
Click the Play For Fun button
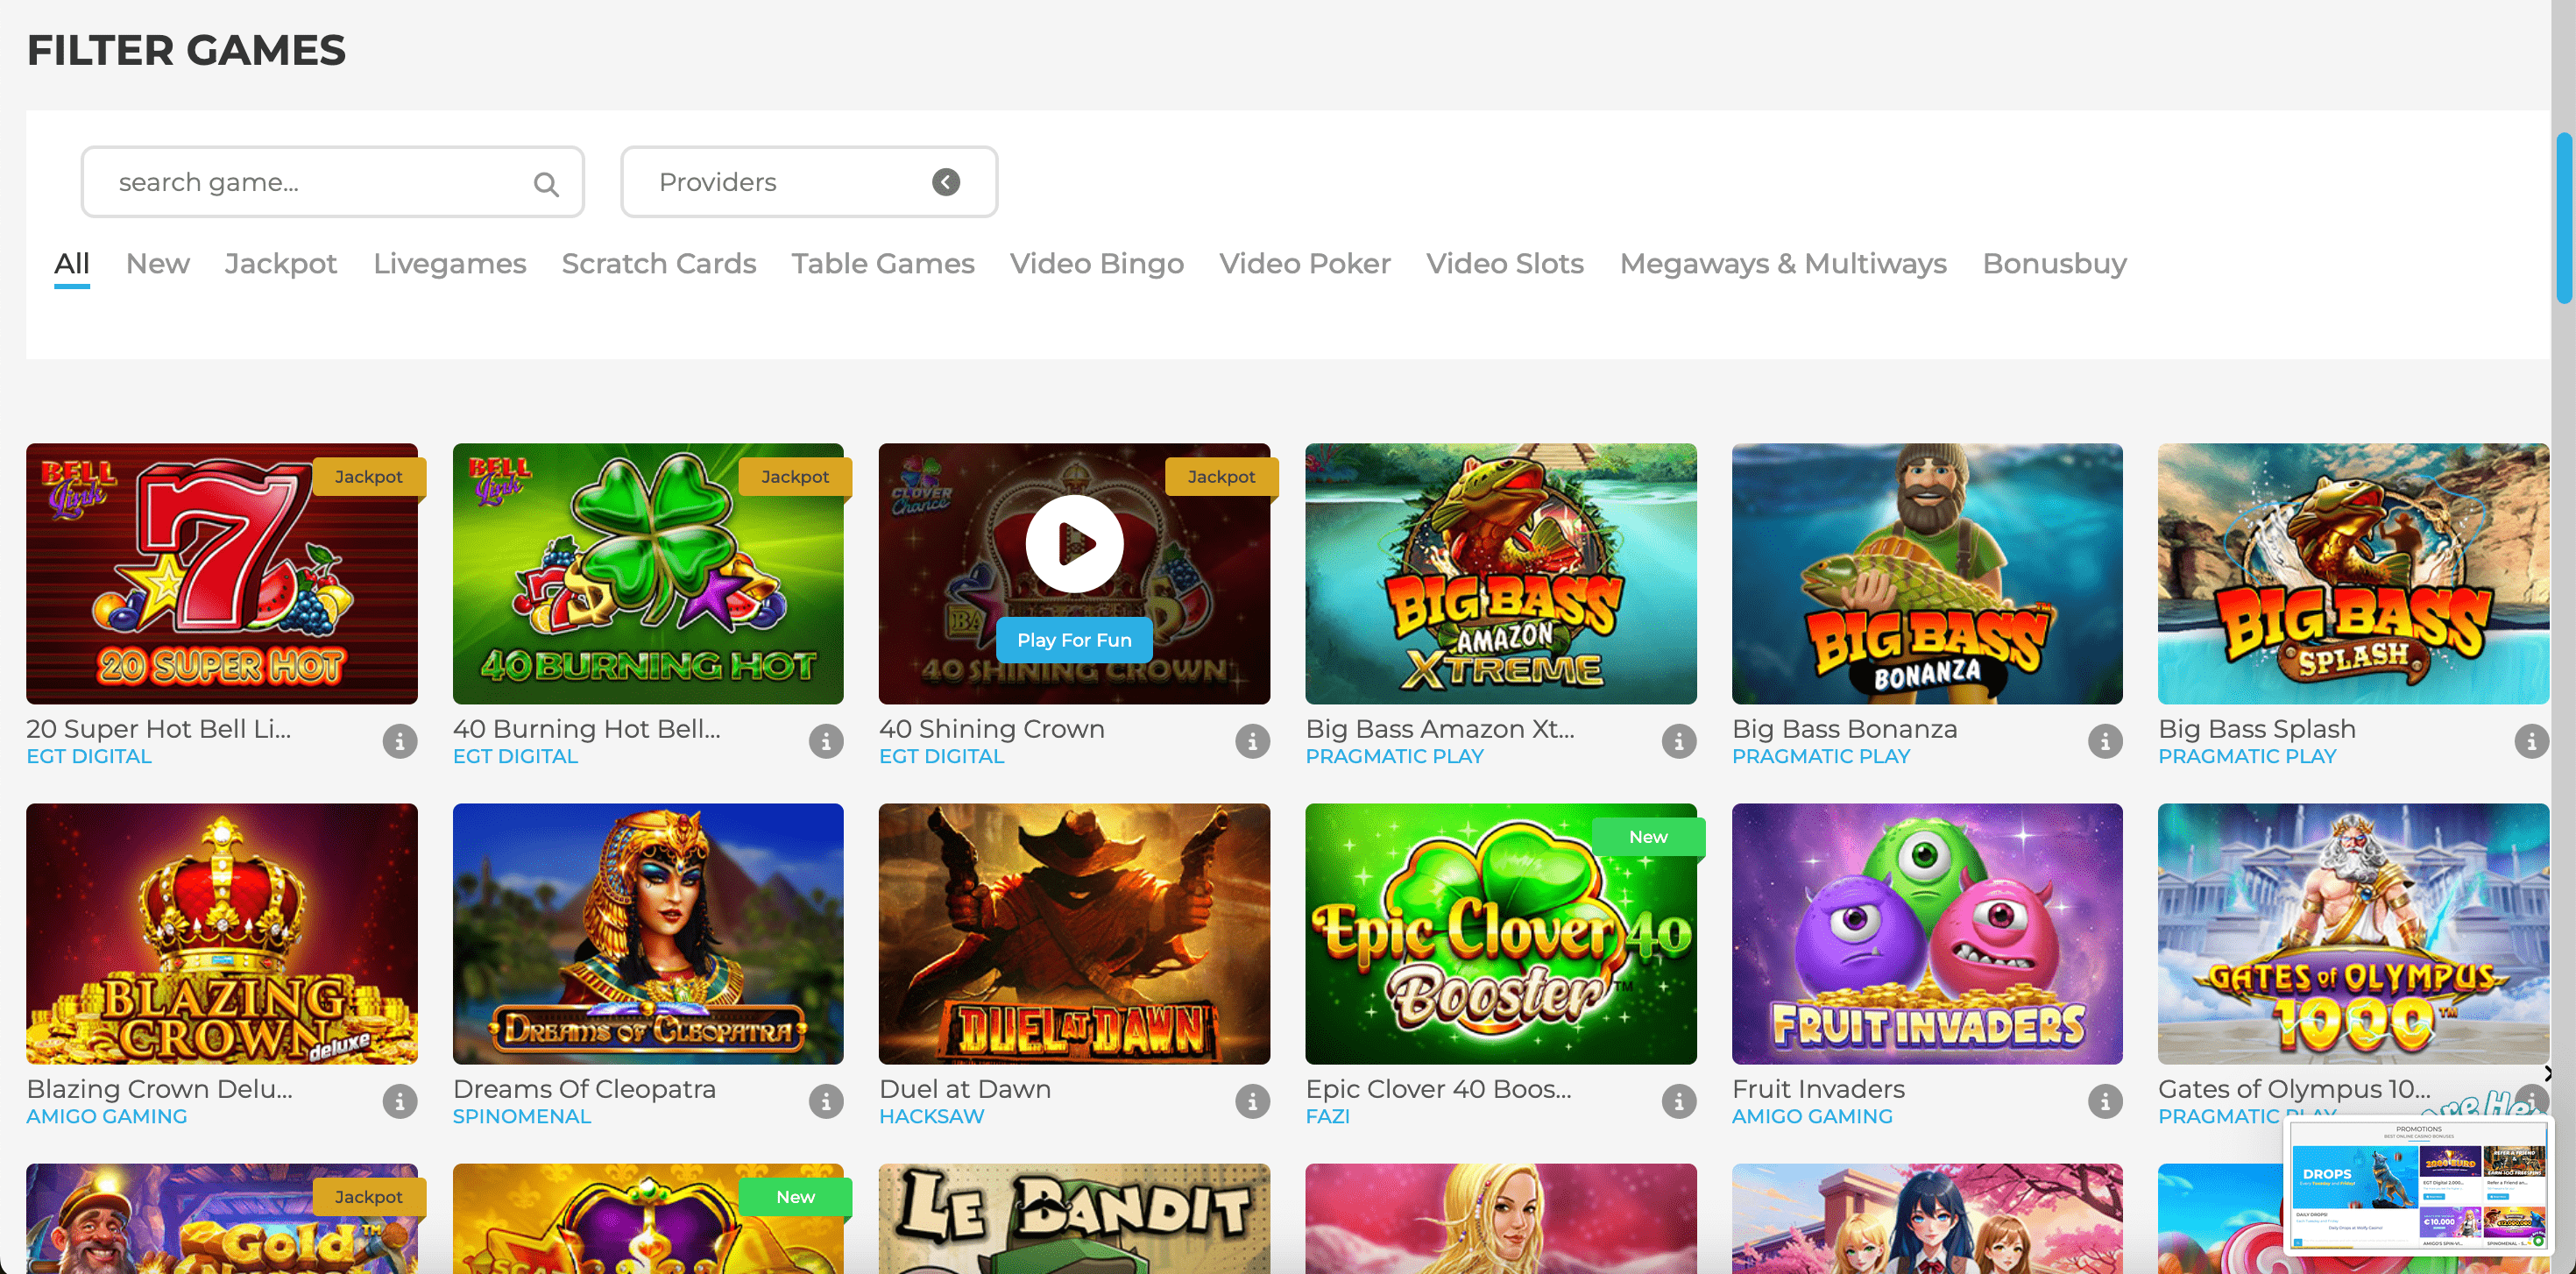pyautogui.click(x=1074, y=640)
